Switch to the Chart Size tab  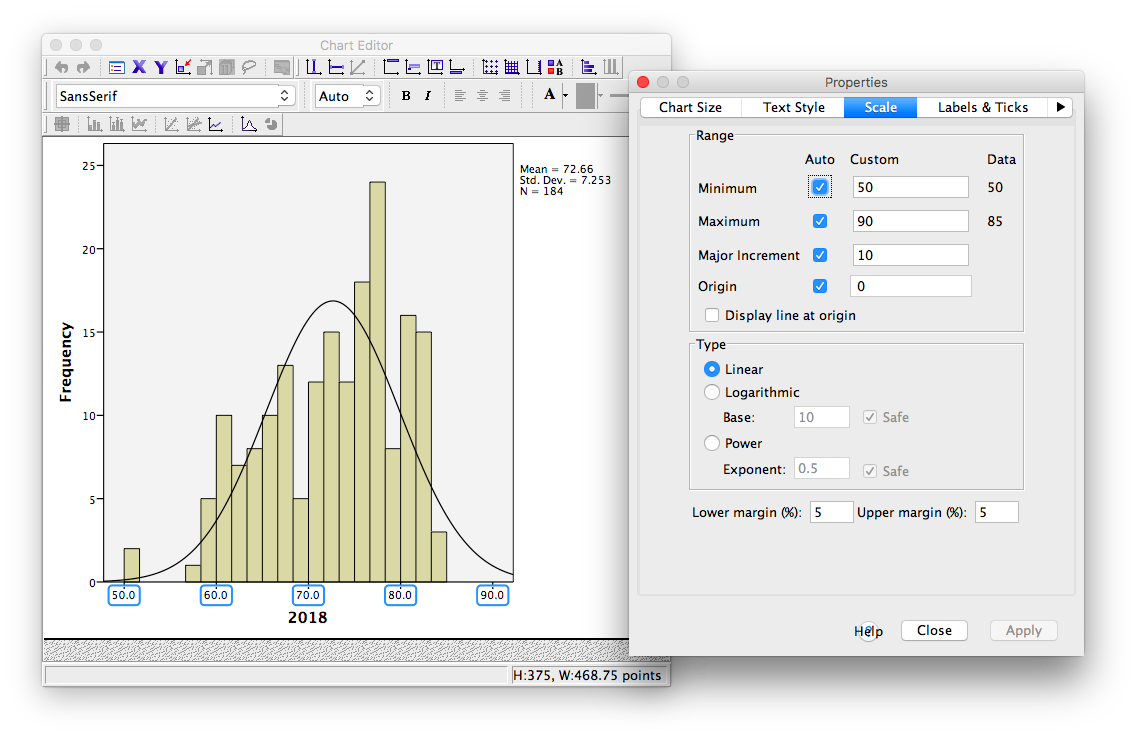point(691,107)
